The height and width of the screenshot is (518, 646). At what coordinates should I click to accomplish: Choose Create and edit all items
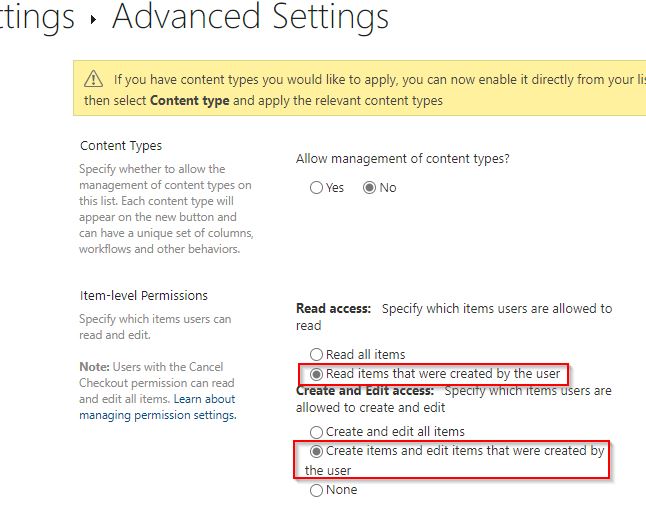[x=317, y=432]
